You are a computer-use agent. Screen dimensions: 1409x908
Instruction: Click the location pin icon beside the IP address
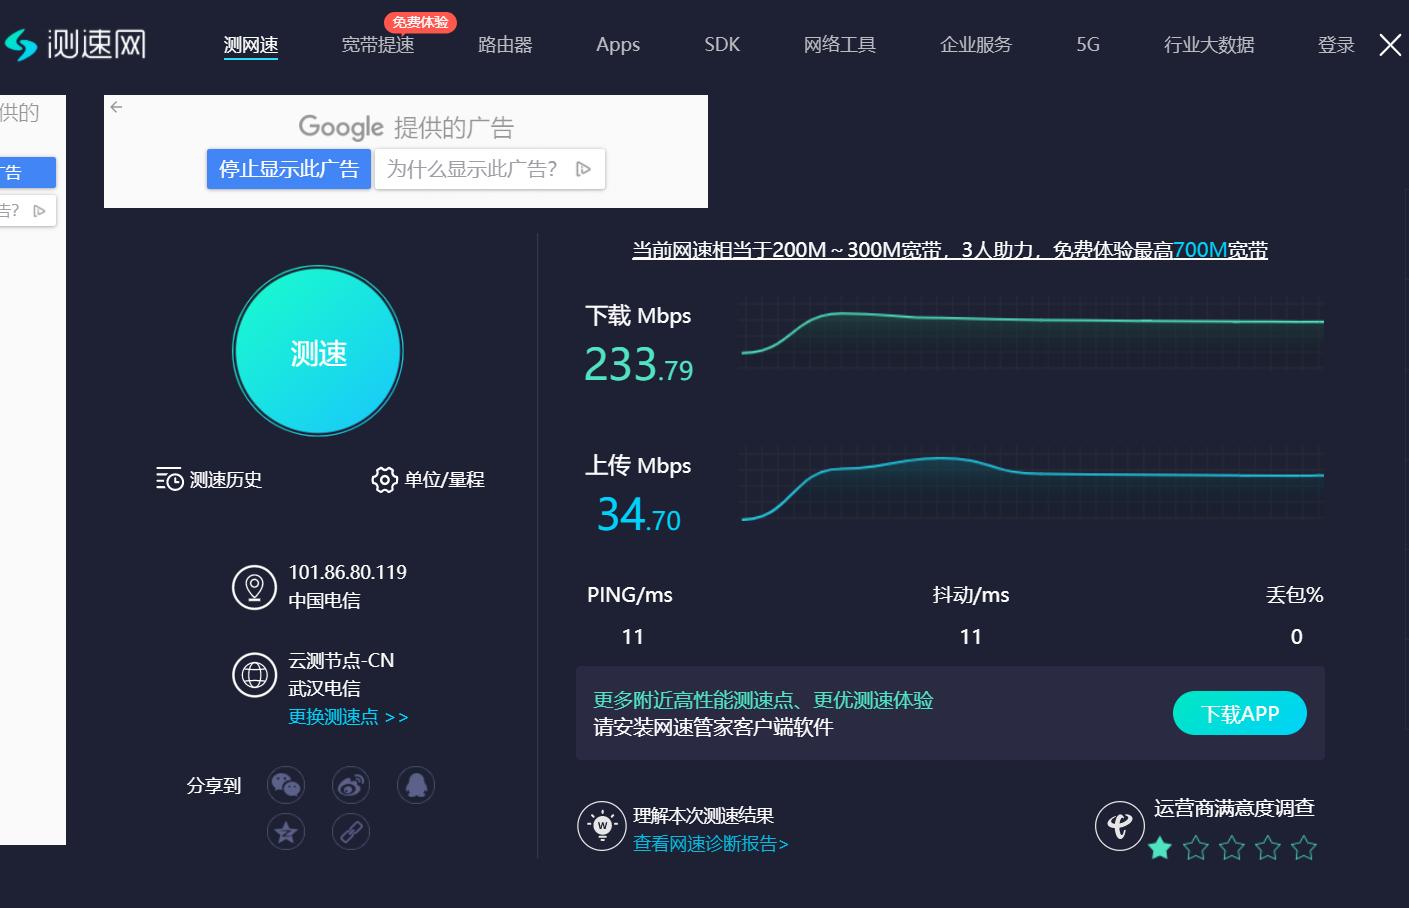(254, 587)
